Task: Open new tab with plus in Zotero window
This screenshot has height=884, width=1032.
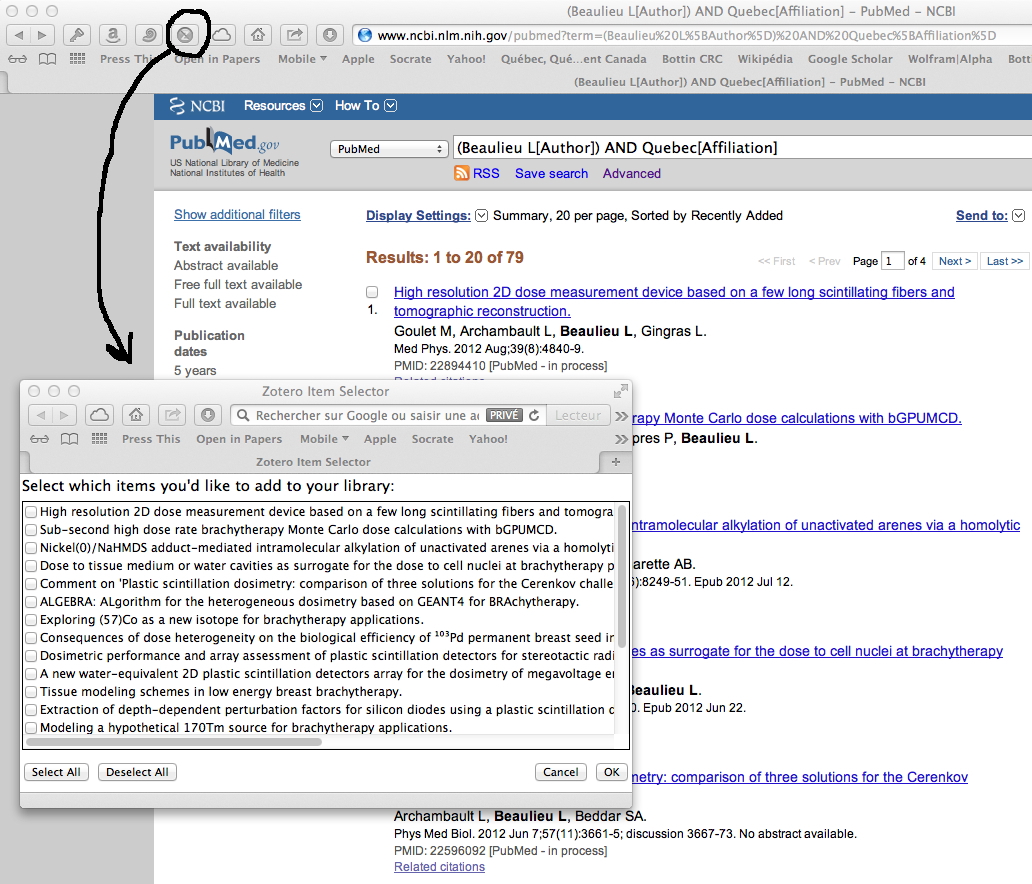Action: click(615, 462)
